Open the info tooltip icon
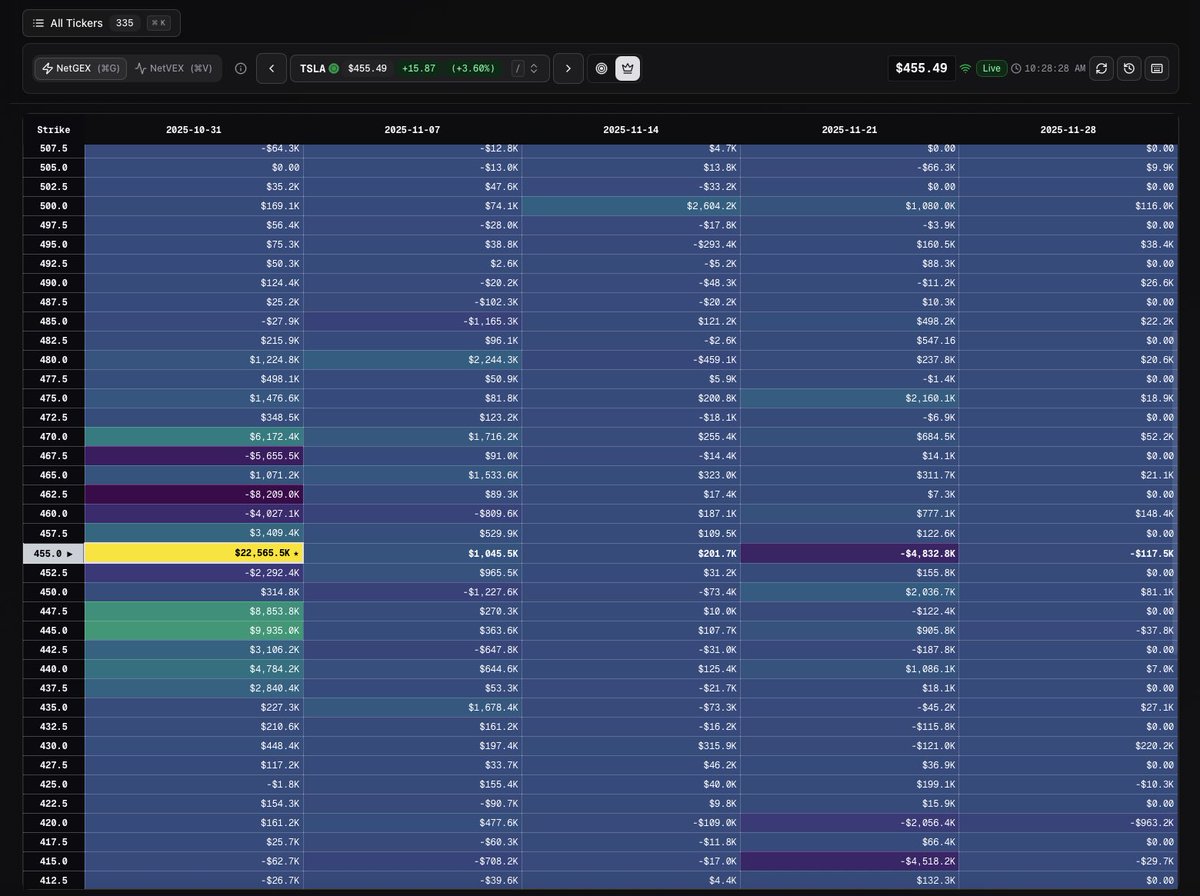The width and height of the screenshot is (1200, 896). pyautogui.click(x=240, y=68)
